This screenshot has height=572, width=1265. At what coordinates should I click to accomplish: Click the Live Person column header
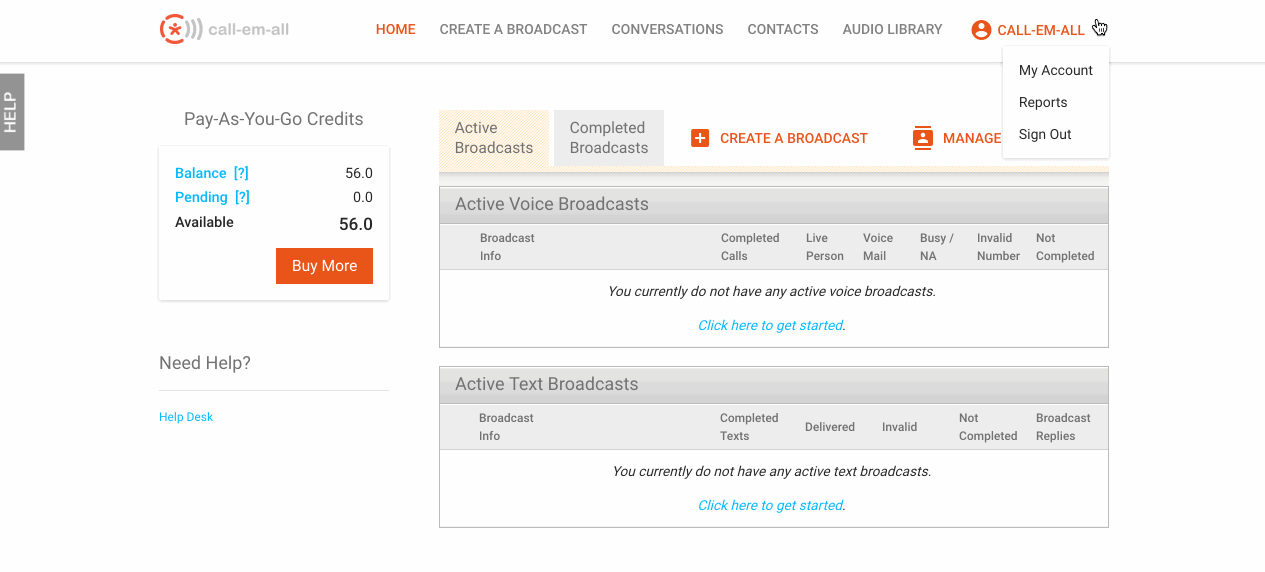point(825,247)
